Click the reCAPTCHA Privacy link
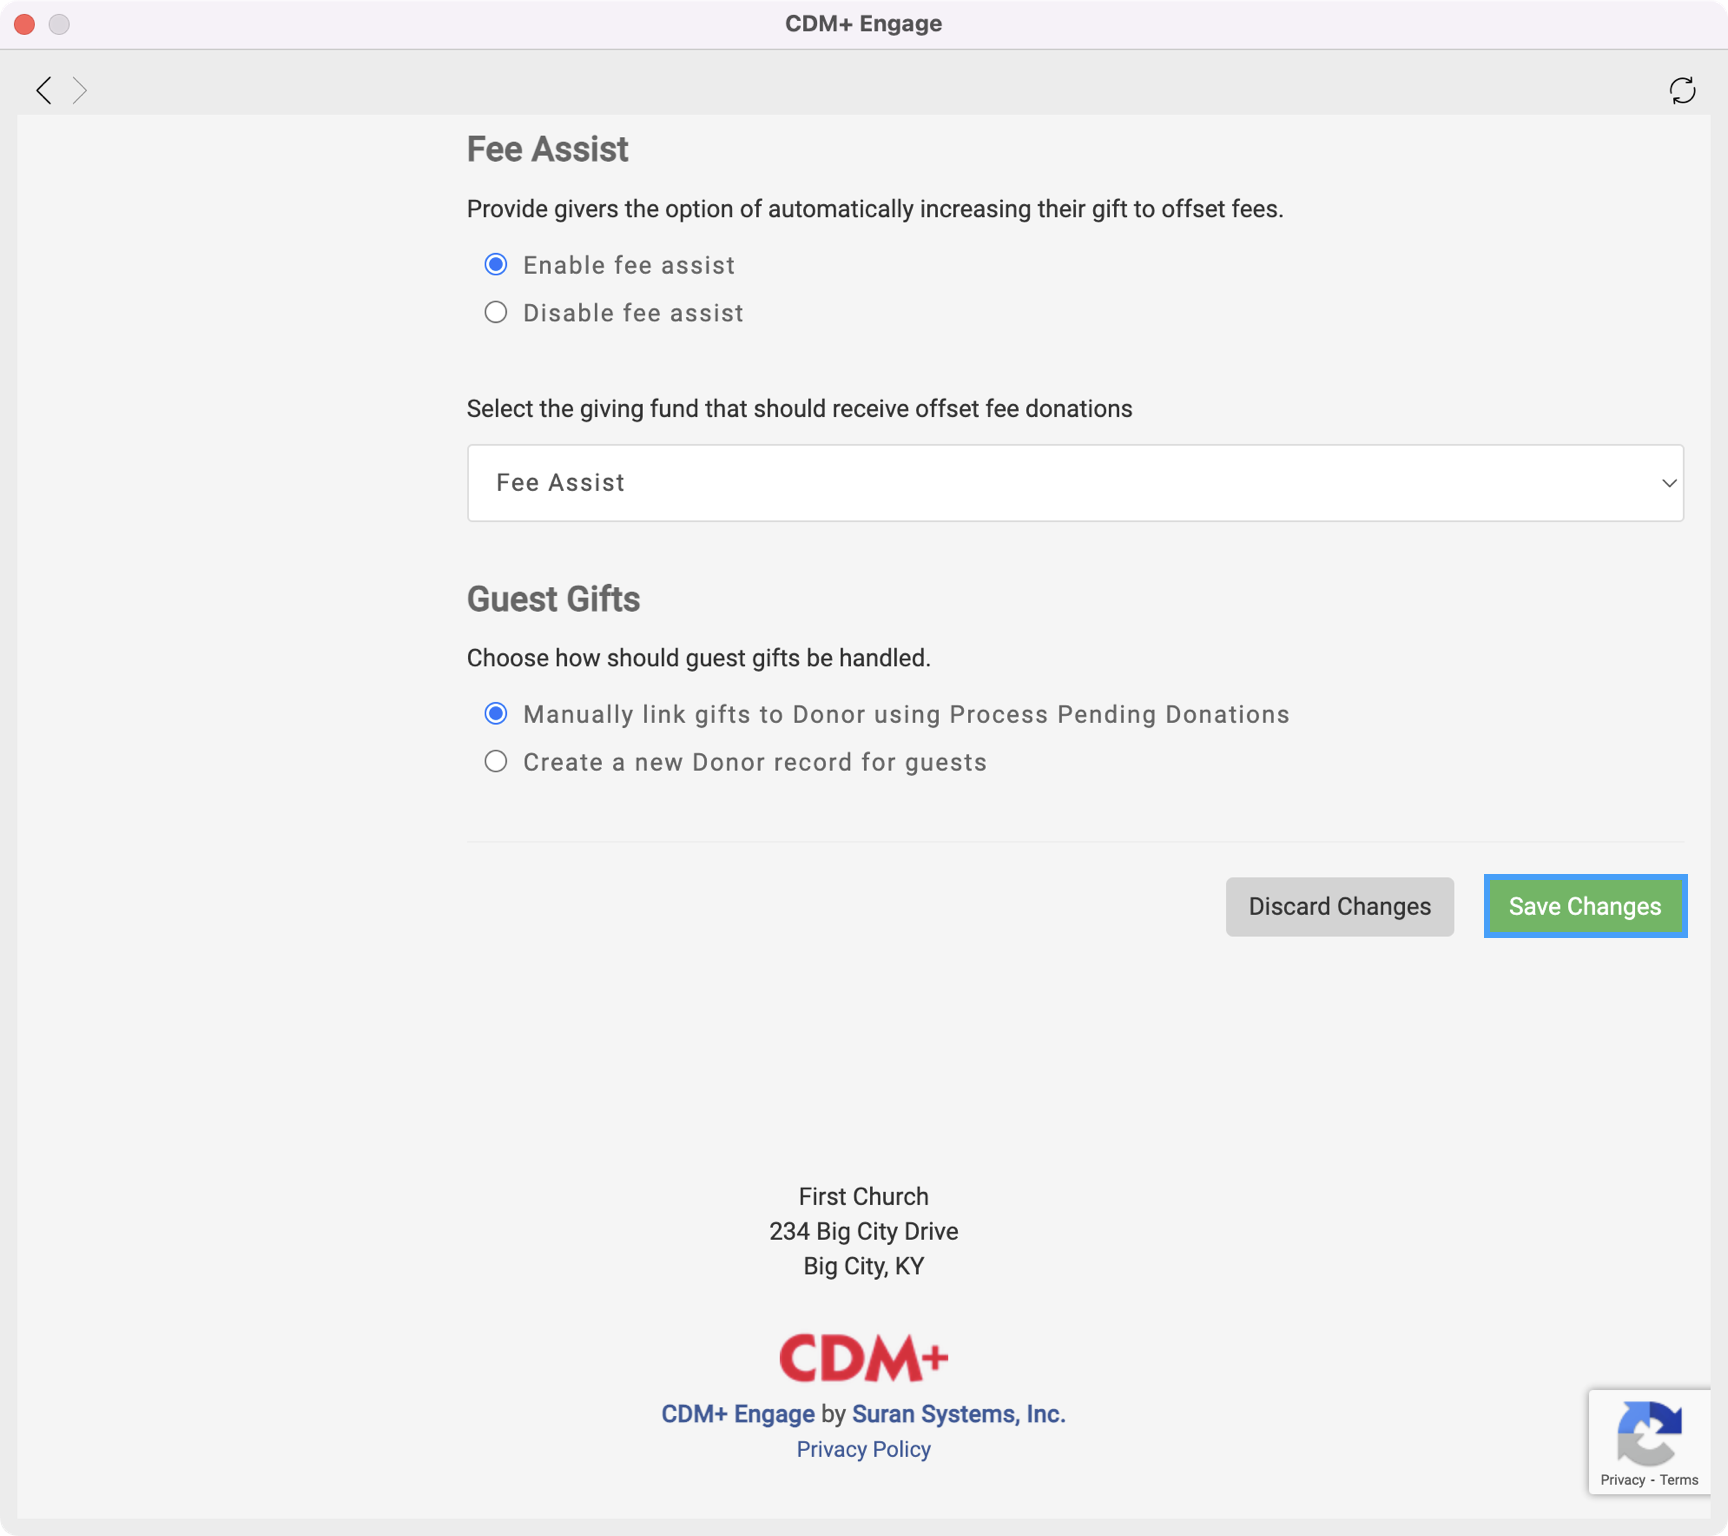This screenshot has height=1536, width=1728. [x=1622, y=1480]
